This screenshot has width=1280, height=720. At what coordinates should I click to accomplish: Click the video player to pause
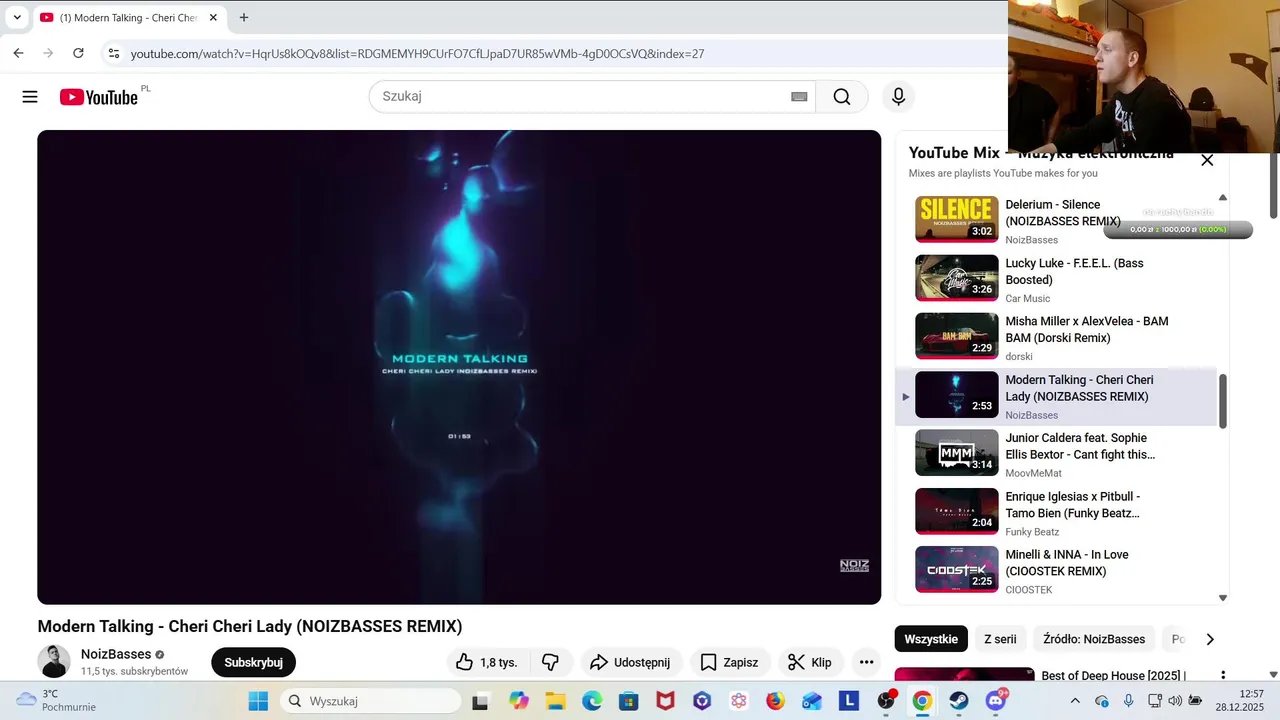click(x=459, y=367)
